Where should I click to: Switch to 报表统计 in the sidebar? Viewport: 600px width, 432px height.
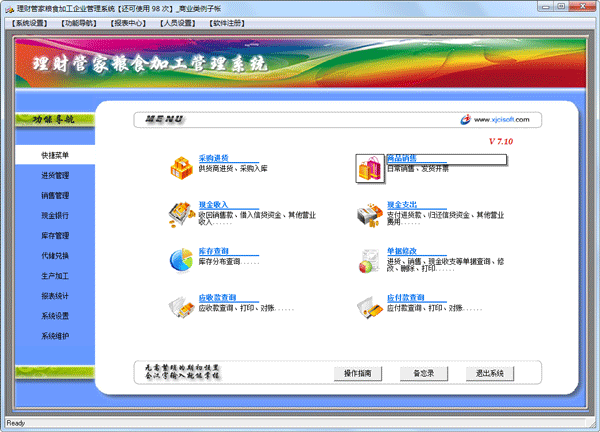(55, 296)
